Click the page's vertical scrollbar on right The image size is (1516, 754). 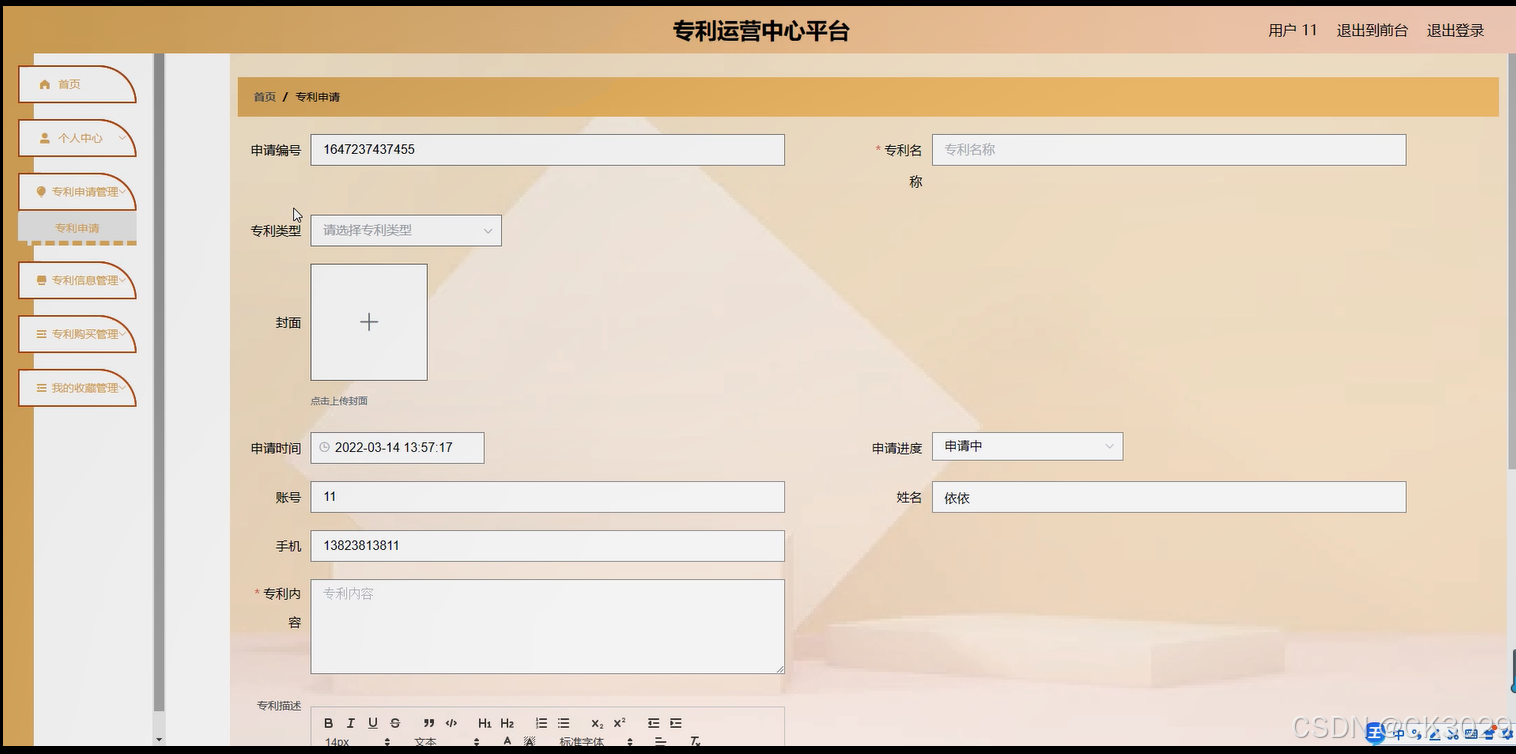(1511, 260)
